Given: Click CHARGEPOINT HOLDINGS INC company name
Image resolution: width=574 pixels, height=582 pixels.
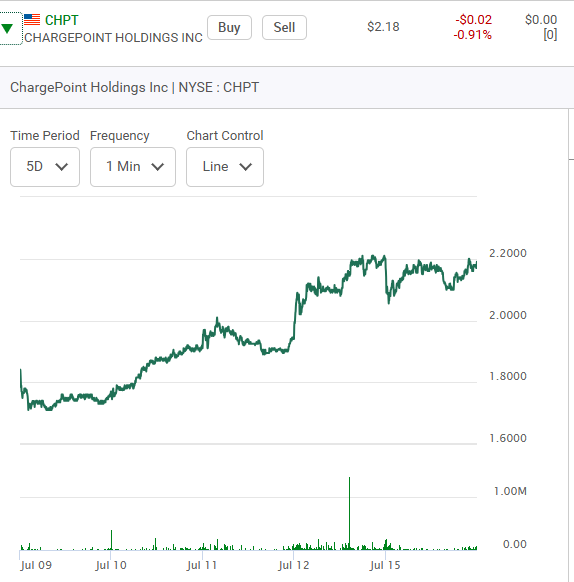Looking at the screenshot, I should click(x=114, y=38).
